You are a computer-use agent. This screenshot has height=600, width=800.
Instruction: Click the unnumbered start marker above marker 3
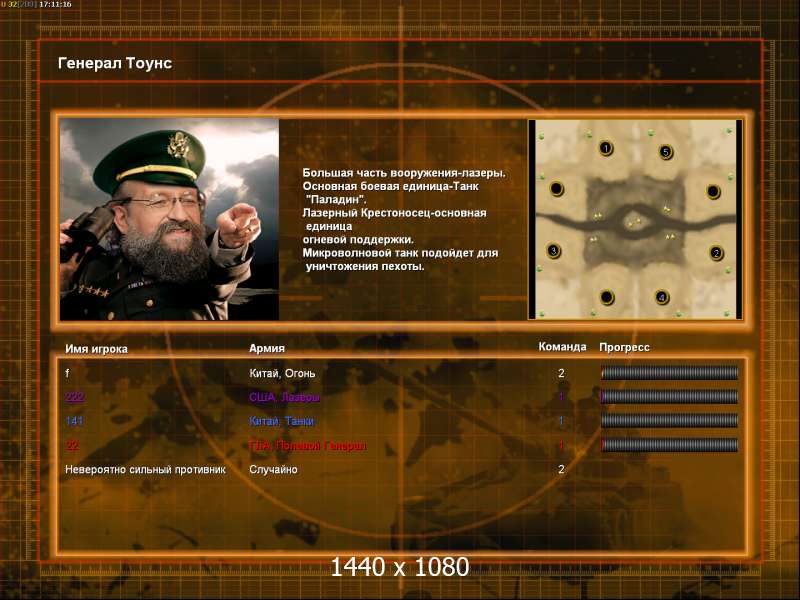pyautogui.click(x=556, y=189)
